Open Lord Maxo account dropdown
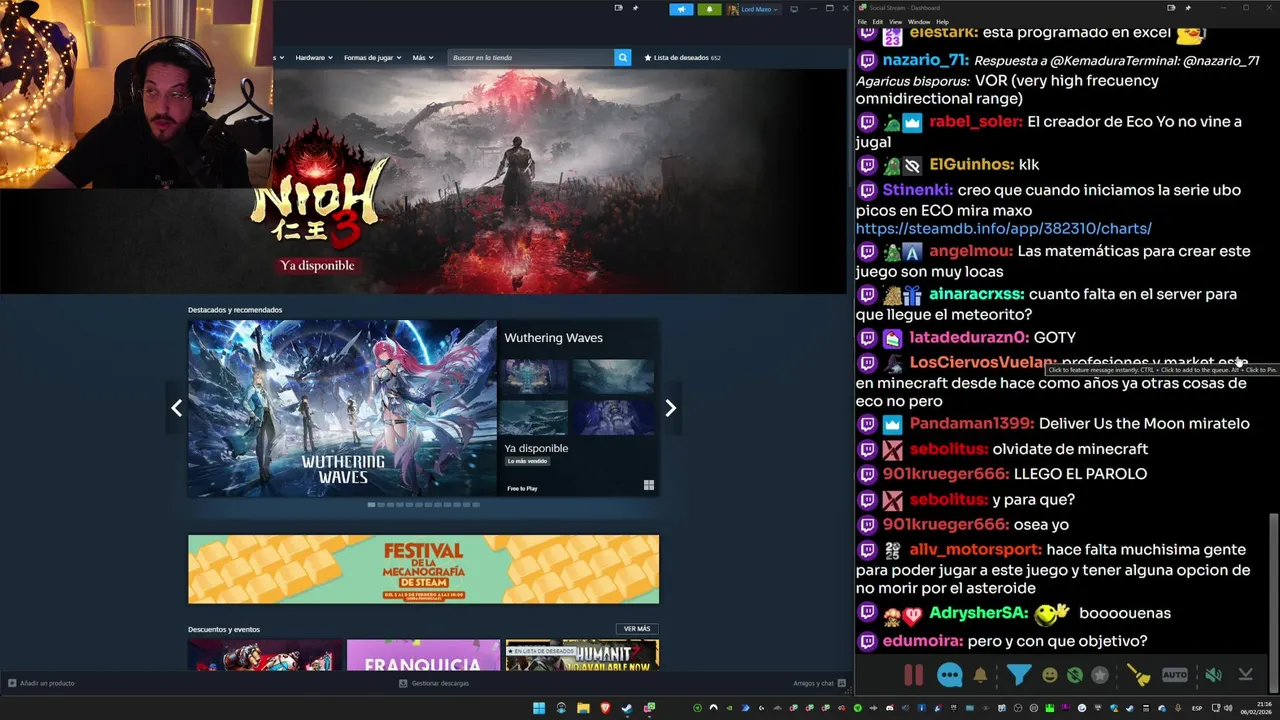 [x=753, y=9]
